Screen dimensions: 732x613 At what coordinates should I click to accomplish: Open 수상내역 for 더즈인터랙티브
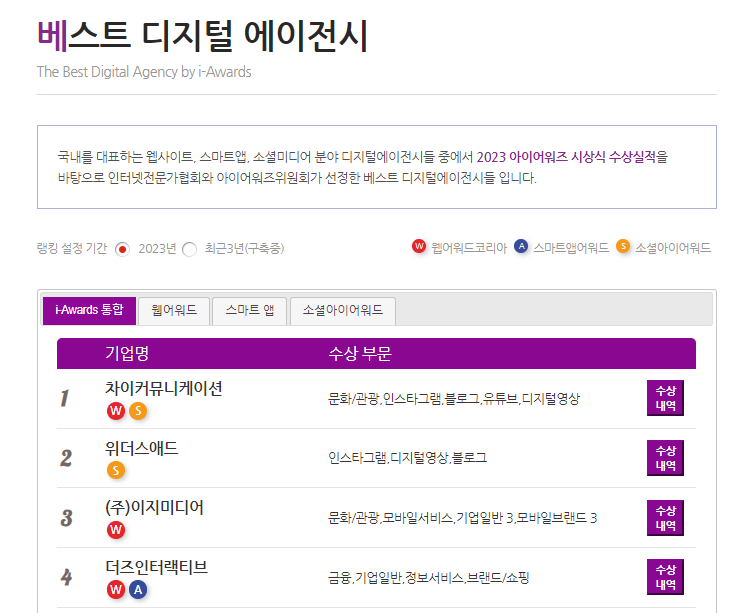coord(665,577)
